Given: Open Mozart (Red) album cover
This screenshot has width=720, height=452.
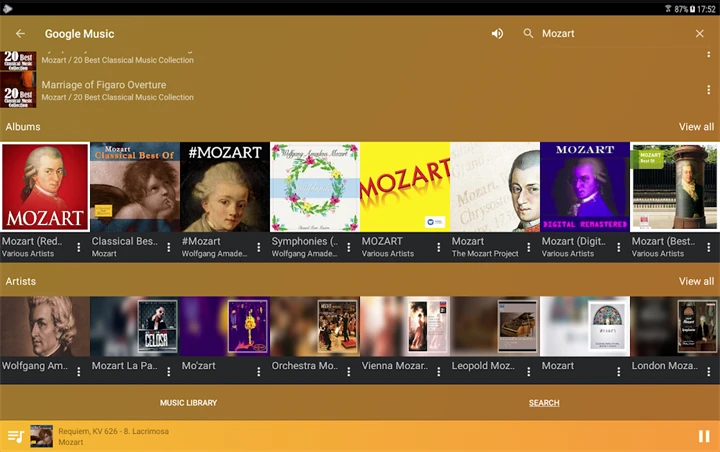Looking at the screenshot, I should click(x=45, y=187).
